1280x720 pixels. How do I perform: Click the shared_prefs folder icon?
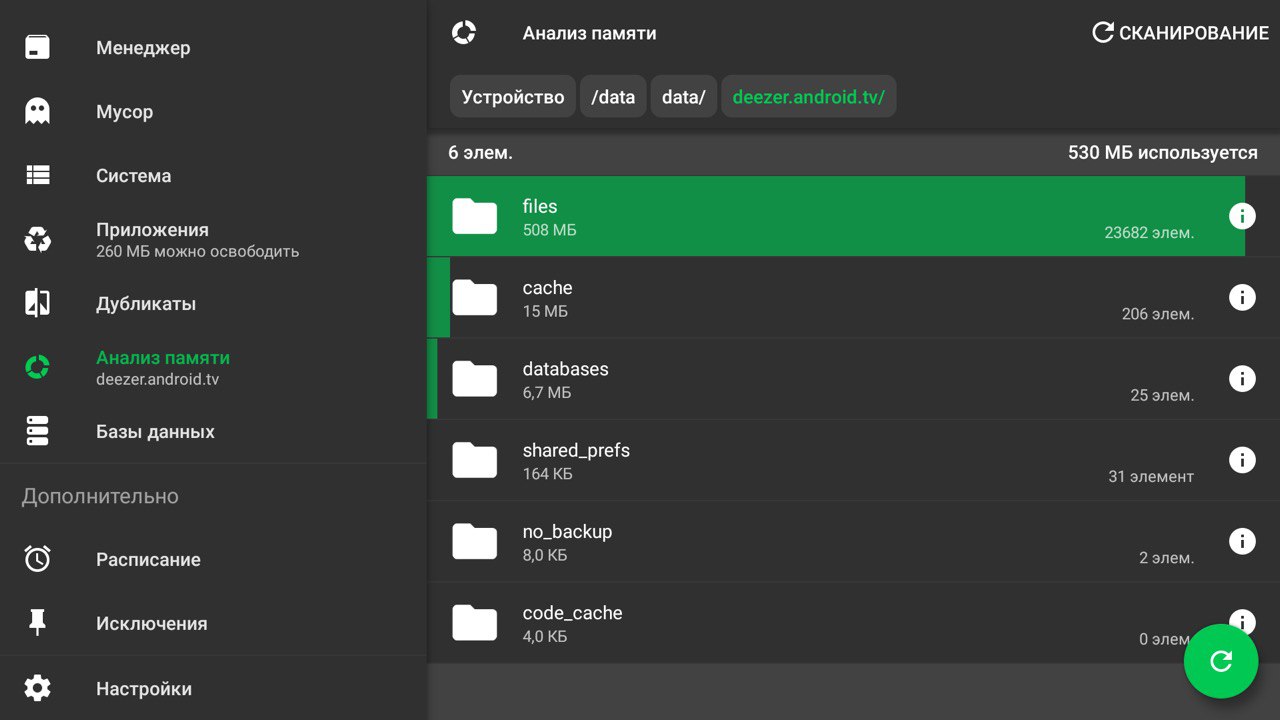474,459
